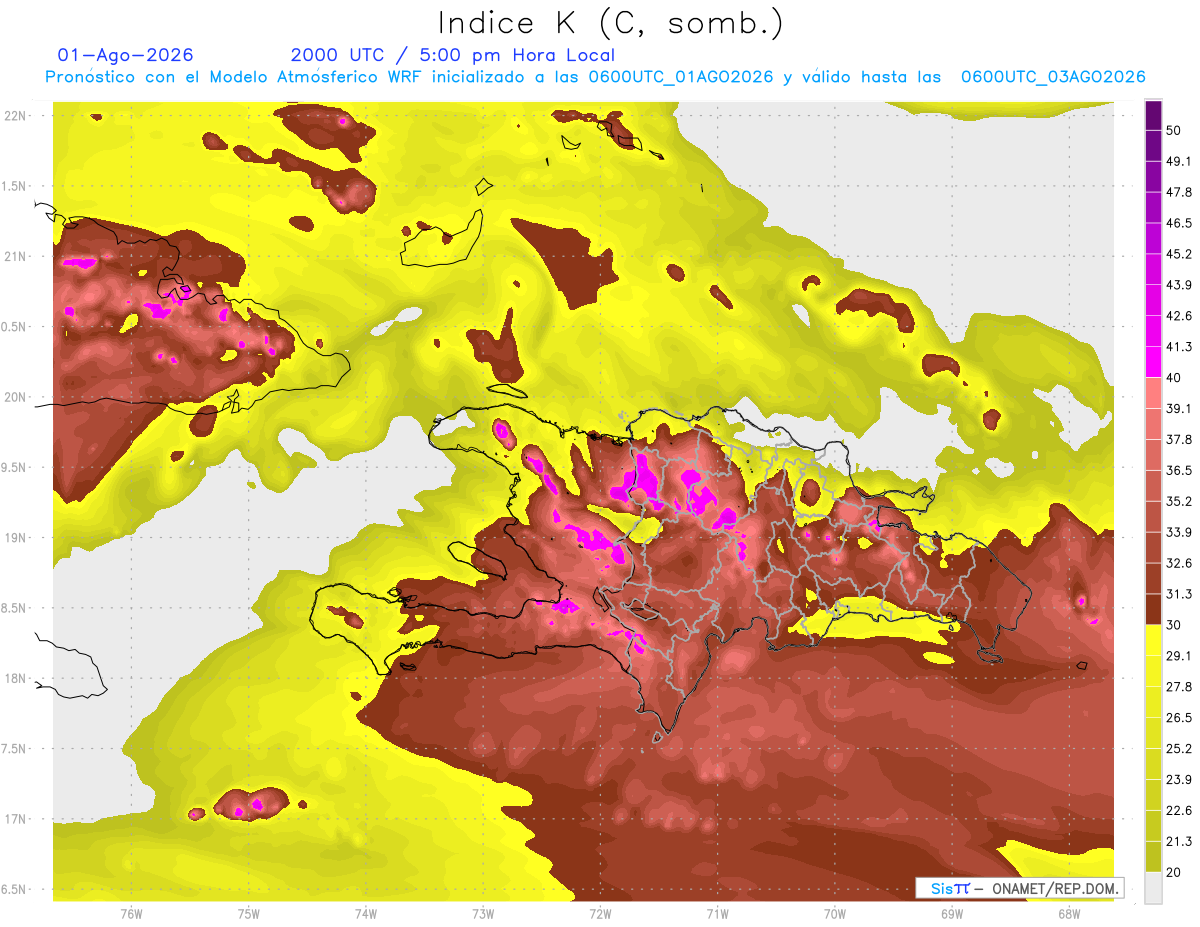
Task: Click the '22N' latitude label
Action: (16, 116)
